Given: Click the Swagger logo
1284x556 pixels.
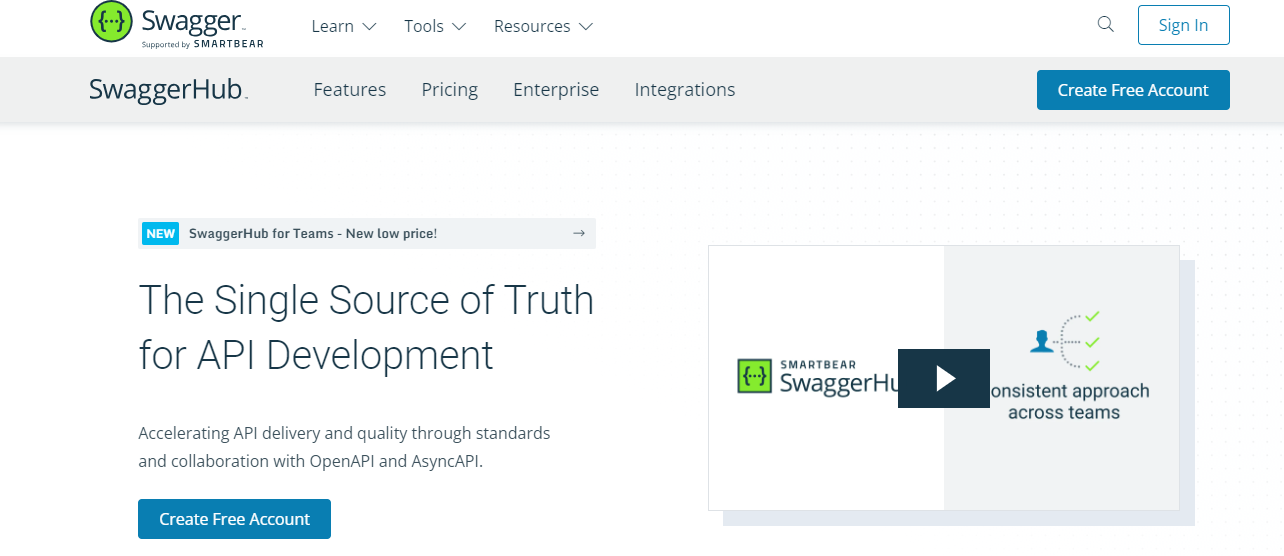Looking at the screenshot, I should point(177,25).
